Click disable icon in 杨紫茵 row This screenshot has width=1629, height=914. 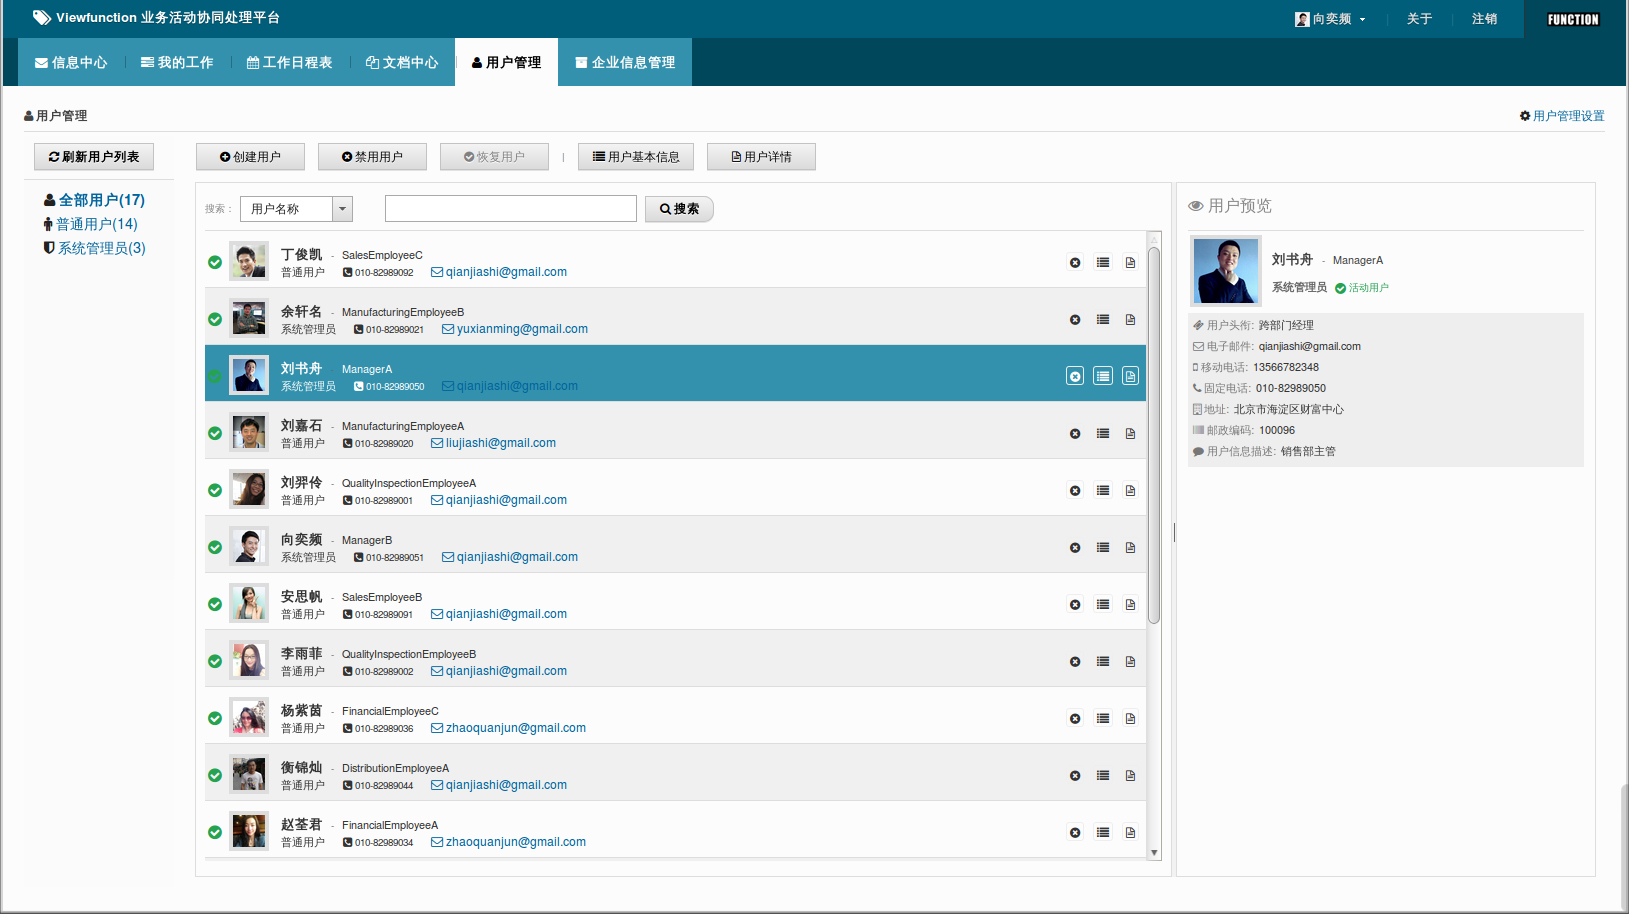(x=1075, y=719)
